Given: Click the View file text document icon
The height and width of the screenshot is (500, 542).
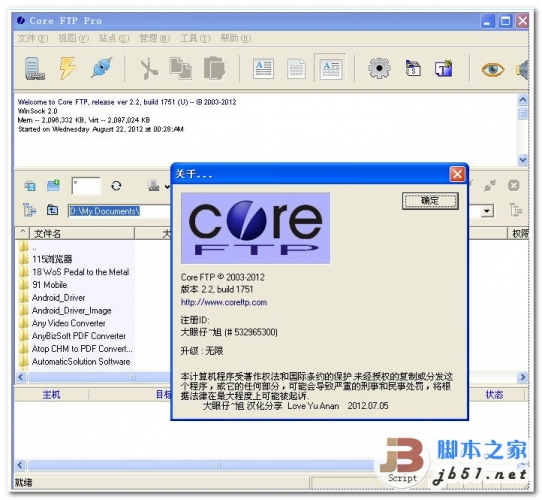Looking at the screenshot, I should (263, 68).
